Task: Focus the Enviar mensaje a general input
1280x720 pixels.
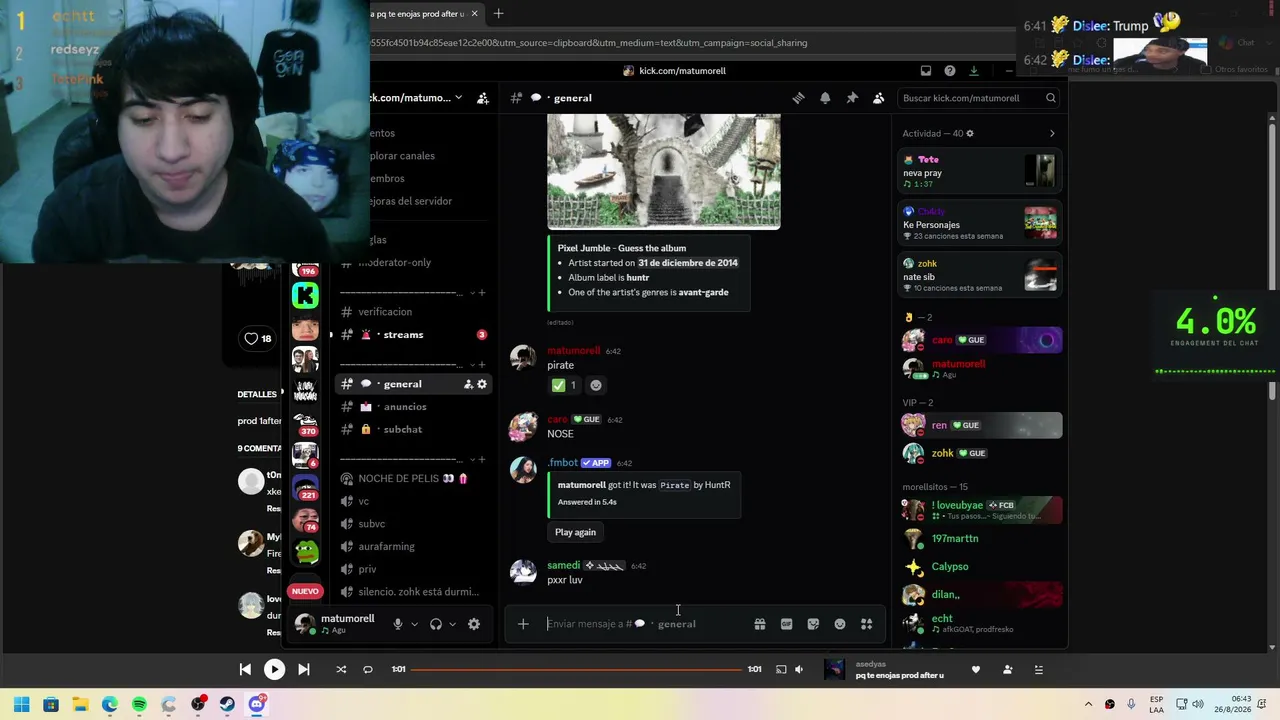Action: [x=645, y=624]
